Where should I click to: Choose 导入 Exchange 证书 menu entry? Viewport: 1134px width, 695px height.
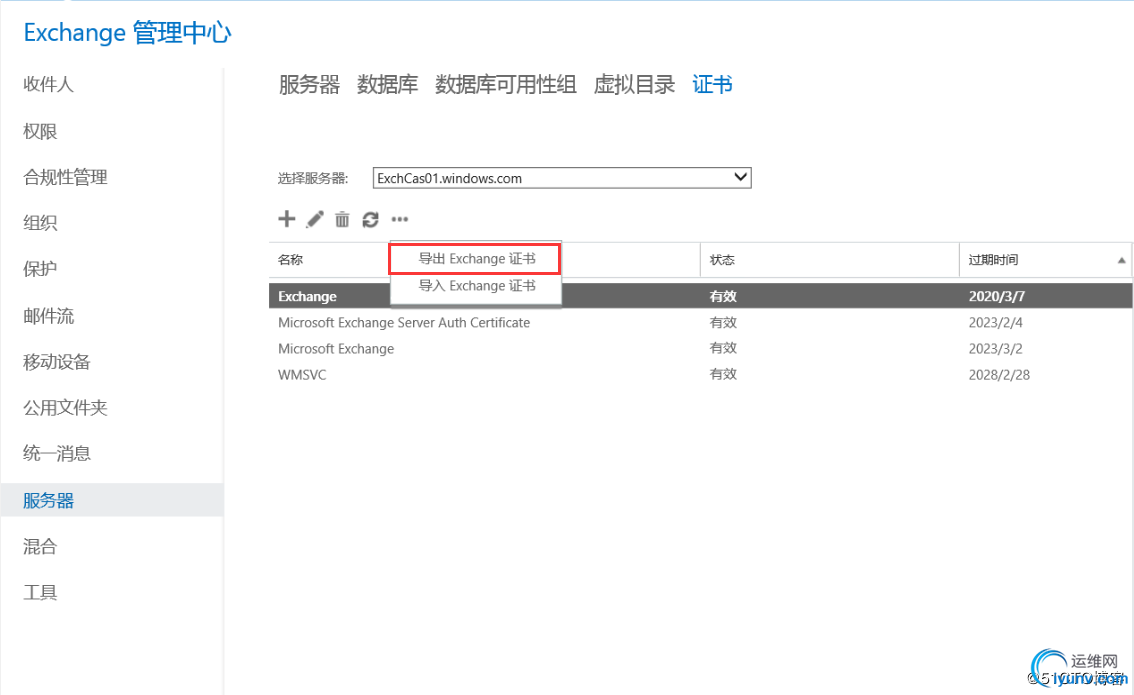(477, 286)
